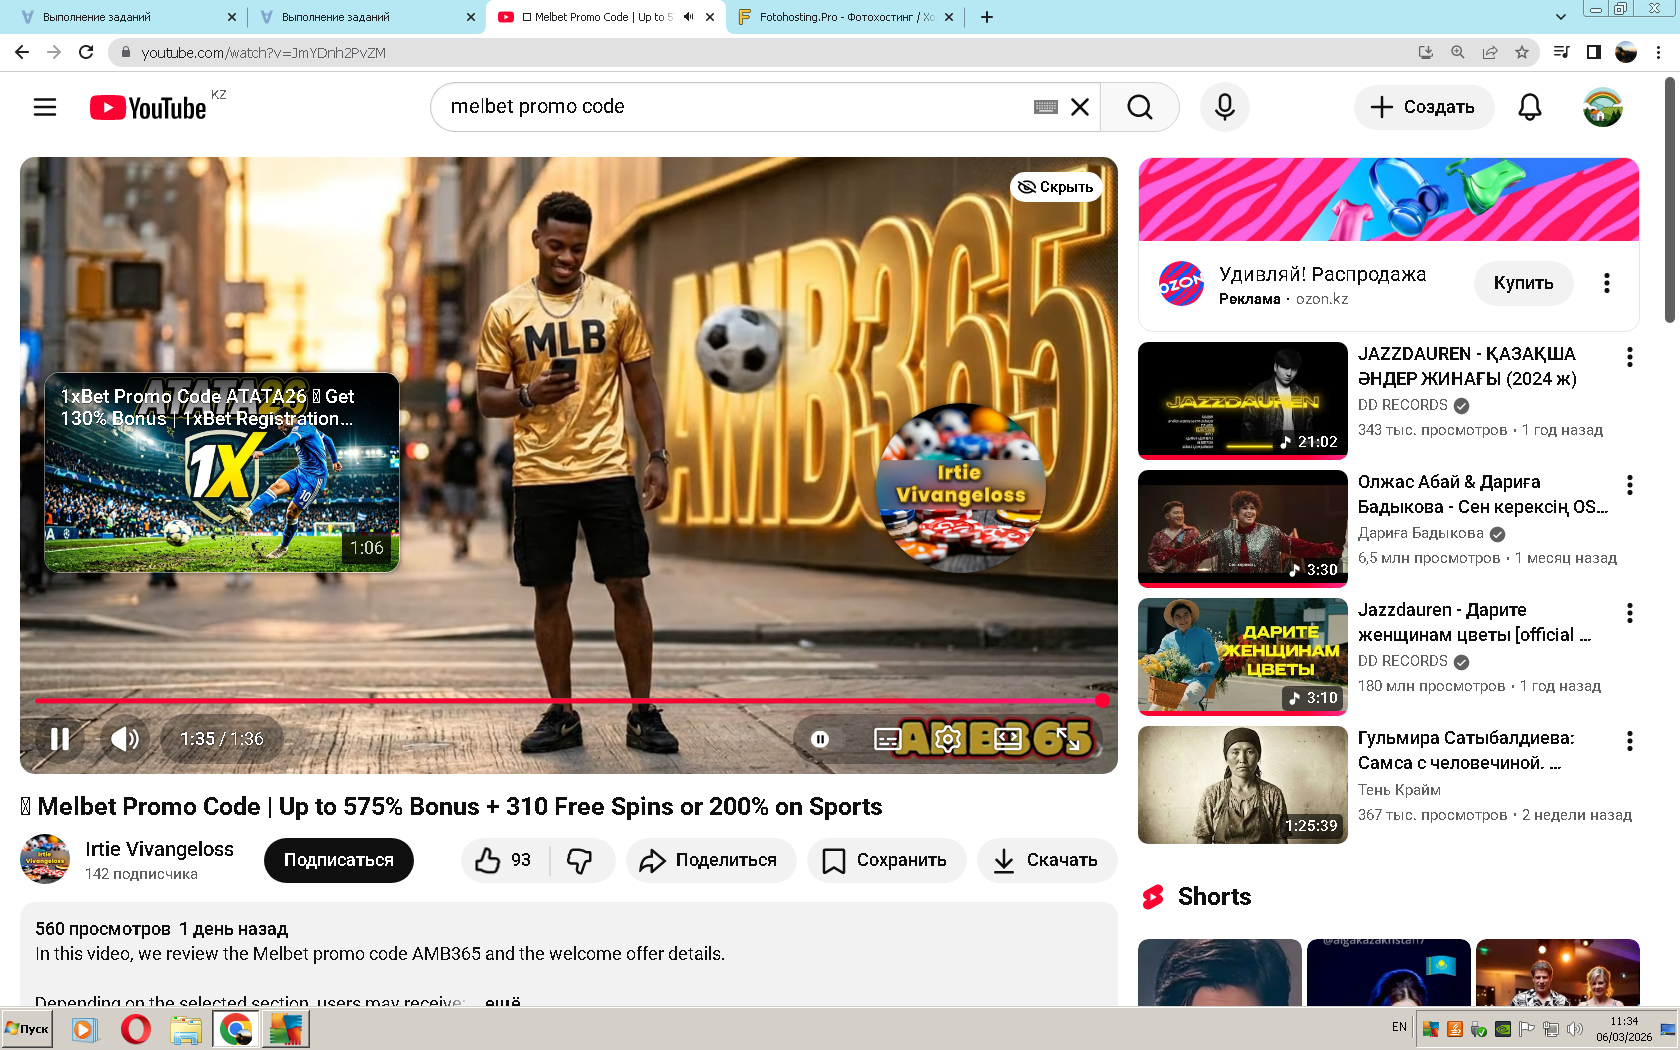Open browser three-dot menu

coord(1659,52)
